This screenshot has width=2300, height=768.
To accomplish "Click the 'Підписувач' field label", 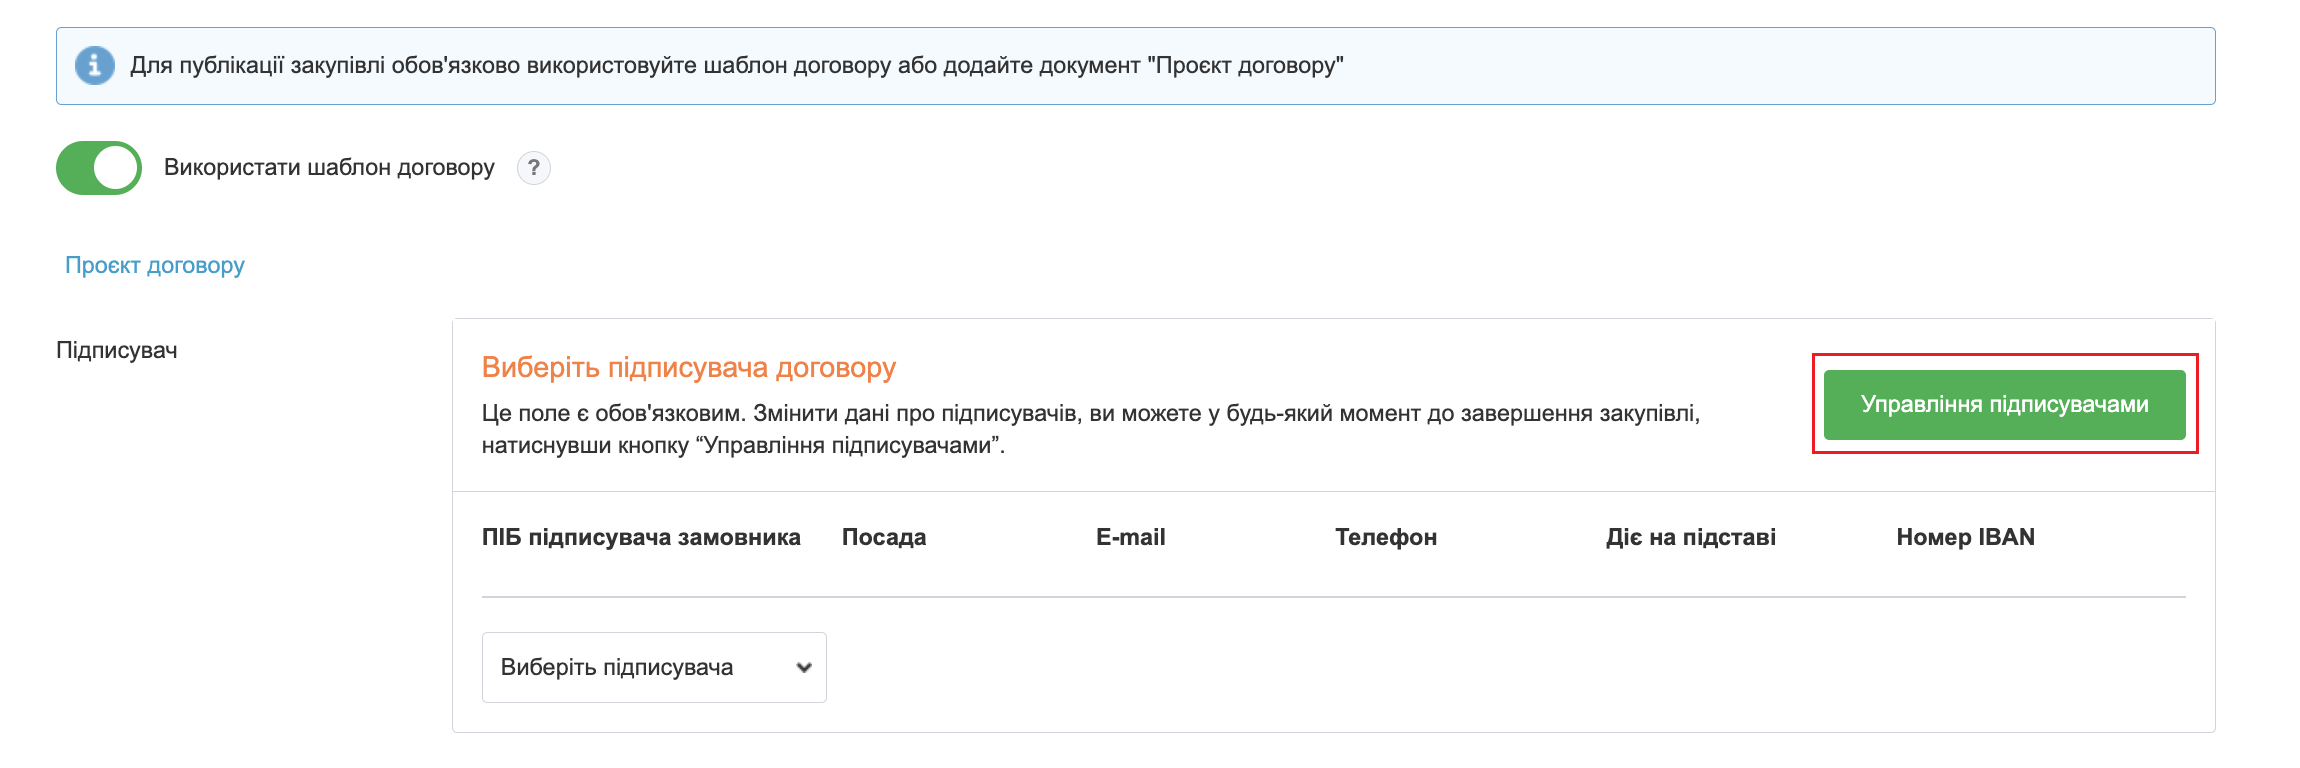I will [x=117, y=351].
